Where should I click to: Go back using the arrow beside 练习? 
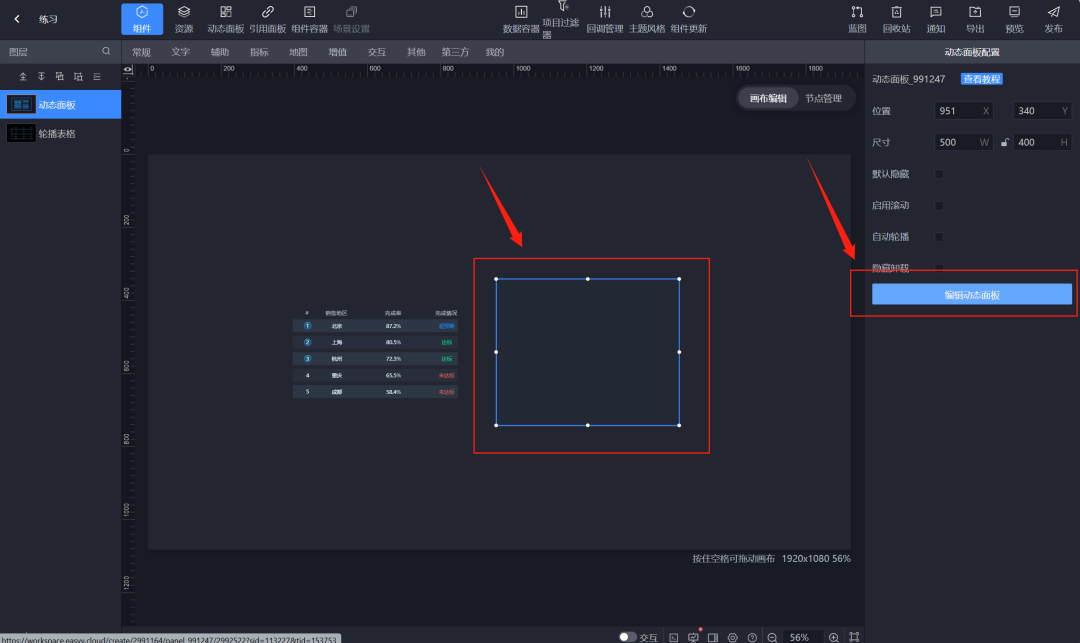click(x=17, y=19)
